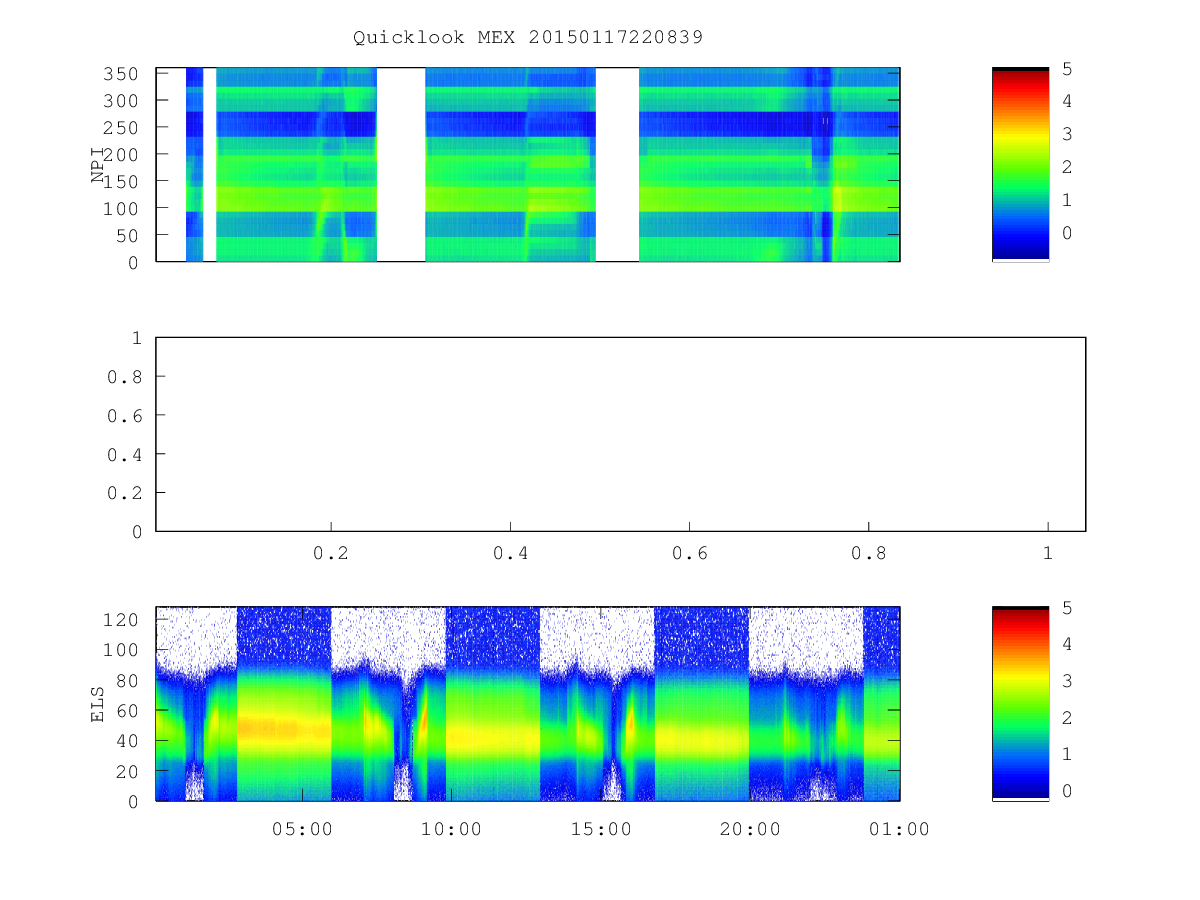Image resolution: width=1200 pixels, height=900 pixels.
Task: Click value 2 on ELS colorbar
Action: coord(1067,718)
